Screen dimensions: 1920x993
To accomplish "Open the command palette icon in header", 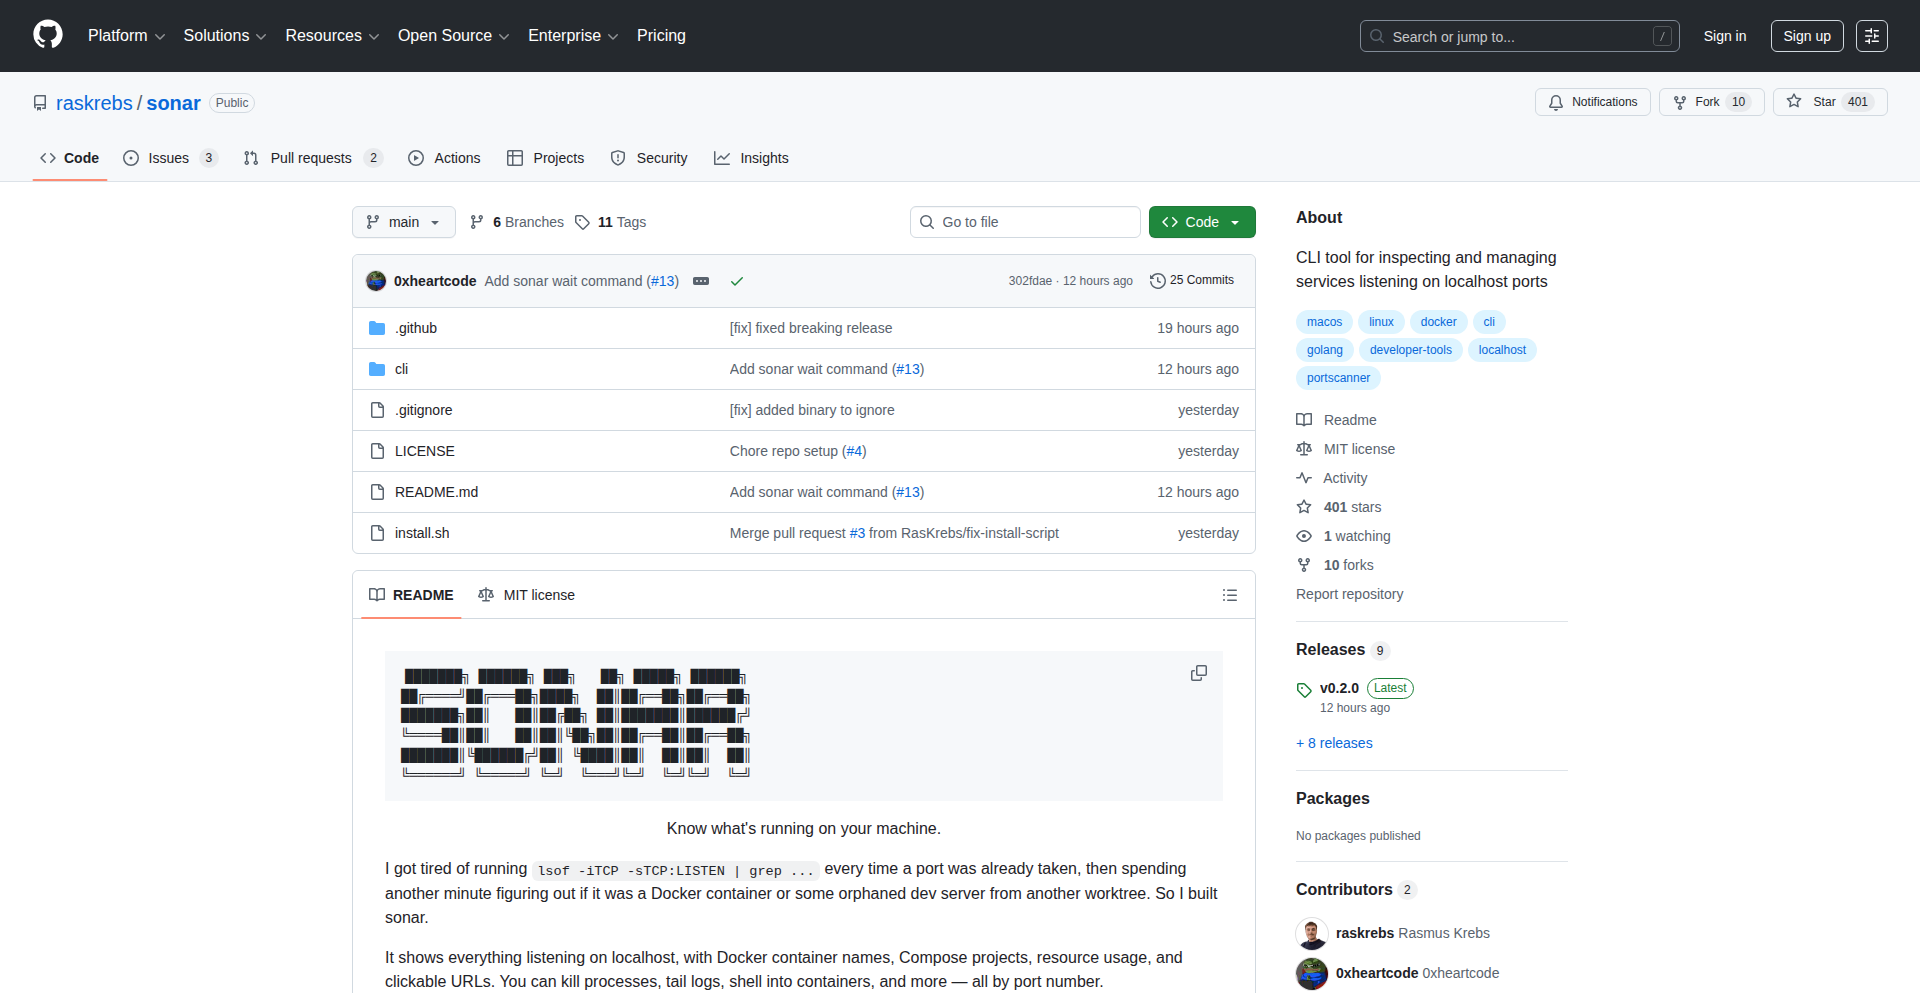I will [x=1871, y=36].
